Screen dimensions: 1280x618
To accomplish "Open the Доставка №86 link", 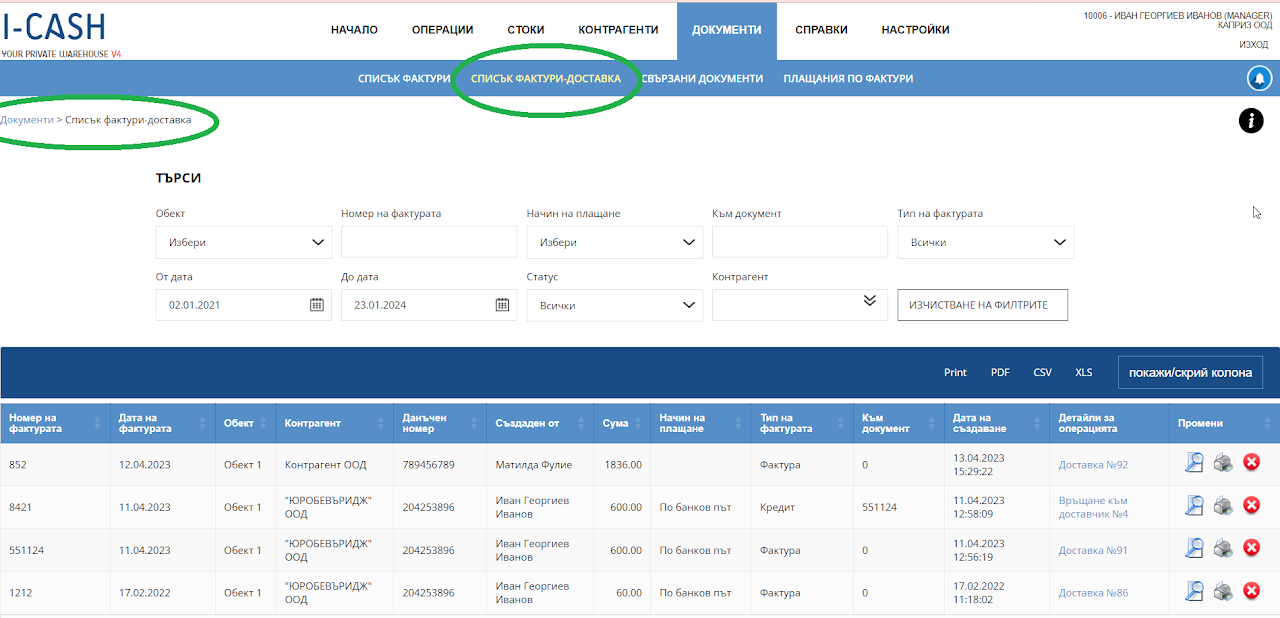I will (1093, 593).
